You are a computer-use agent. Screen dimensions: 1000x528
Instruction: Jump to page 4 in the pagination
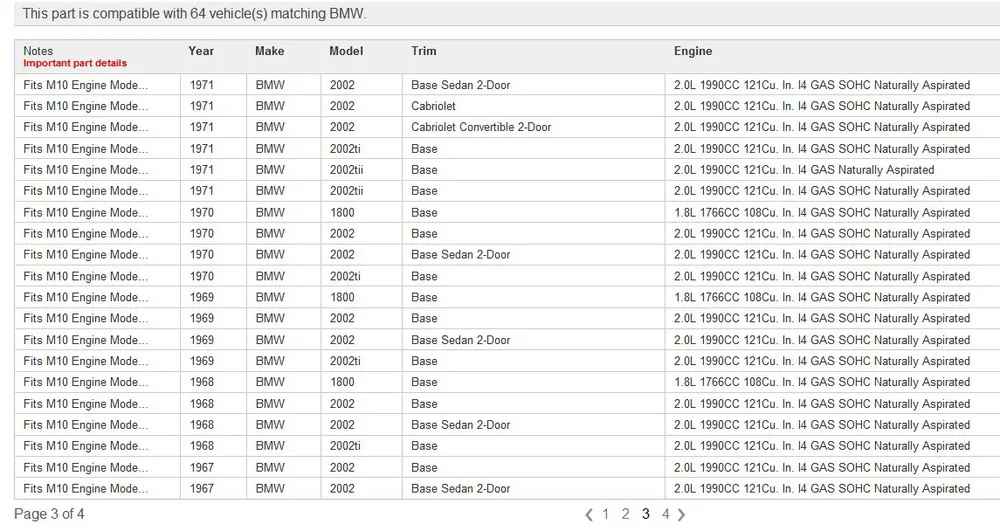(665, 514)
